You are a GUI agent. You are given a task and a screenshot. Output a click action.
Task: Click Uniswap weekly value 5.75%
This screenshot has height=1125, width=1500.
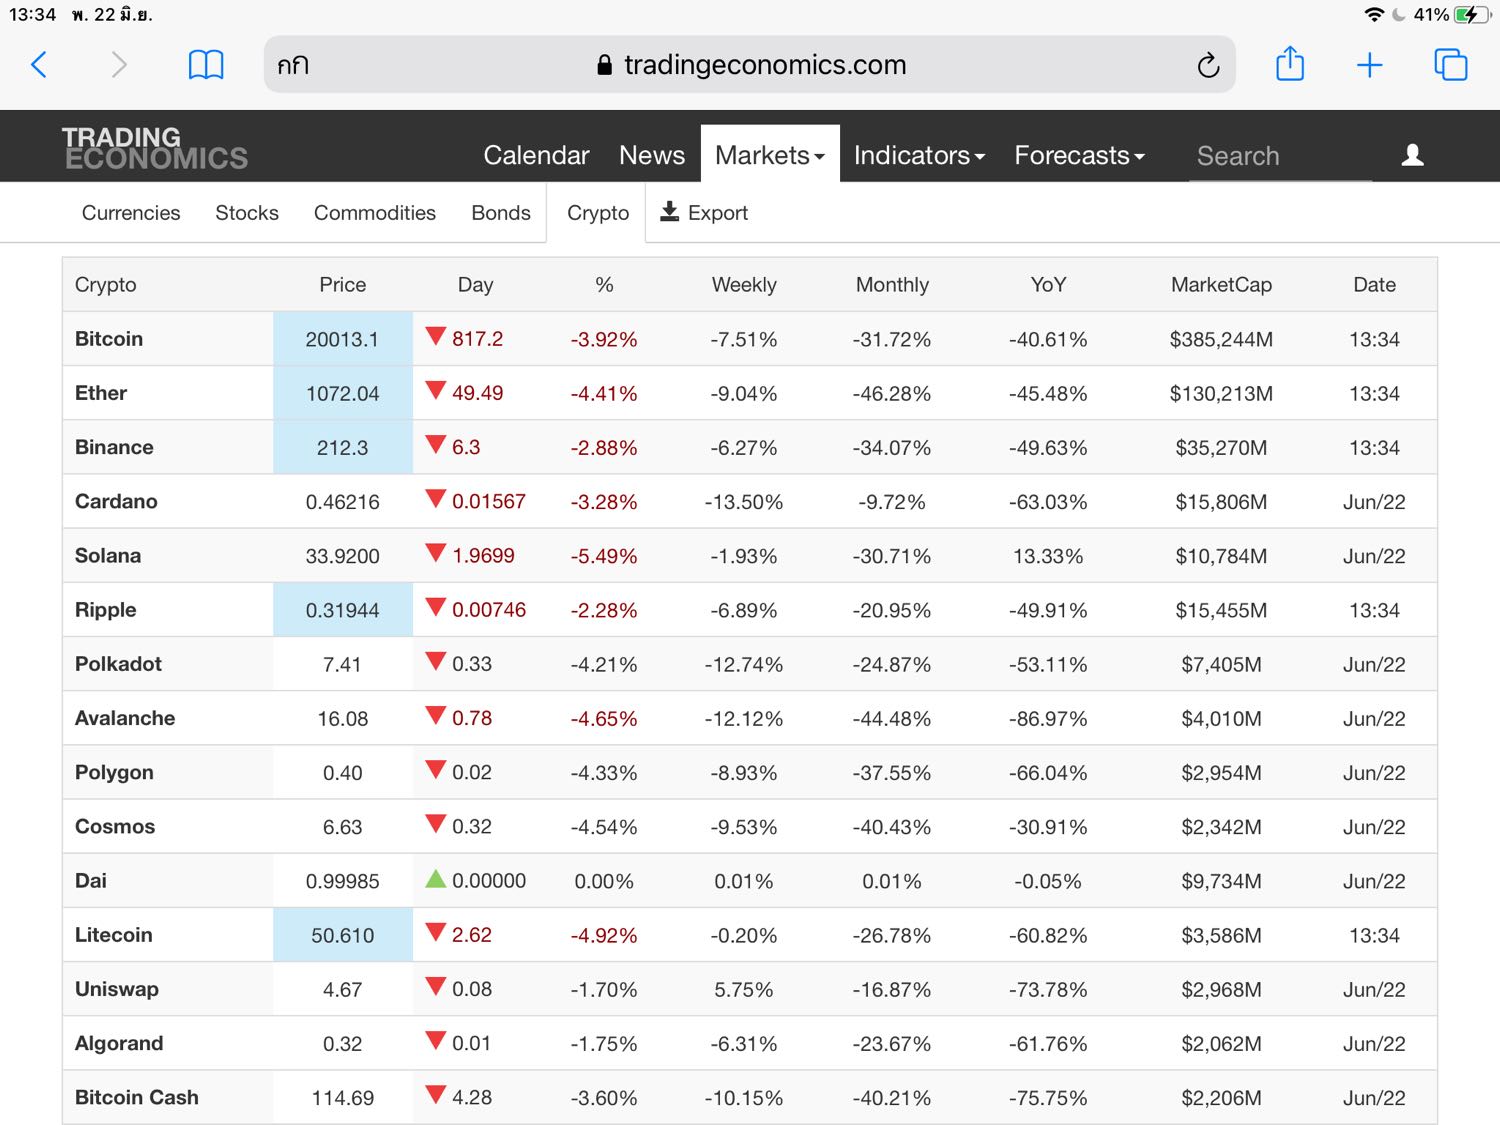(x=744, y=989)
